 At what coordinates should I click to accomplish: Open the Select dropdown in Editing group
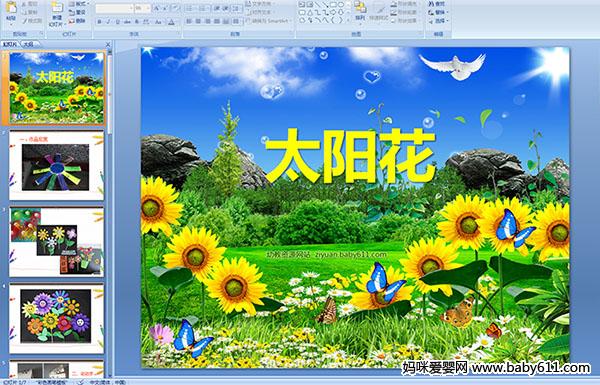pos(439,21)
